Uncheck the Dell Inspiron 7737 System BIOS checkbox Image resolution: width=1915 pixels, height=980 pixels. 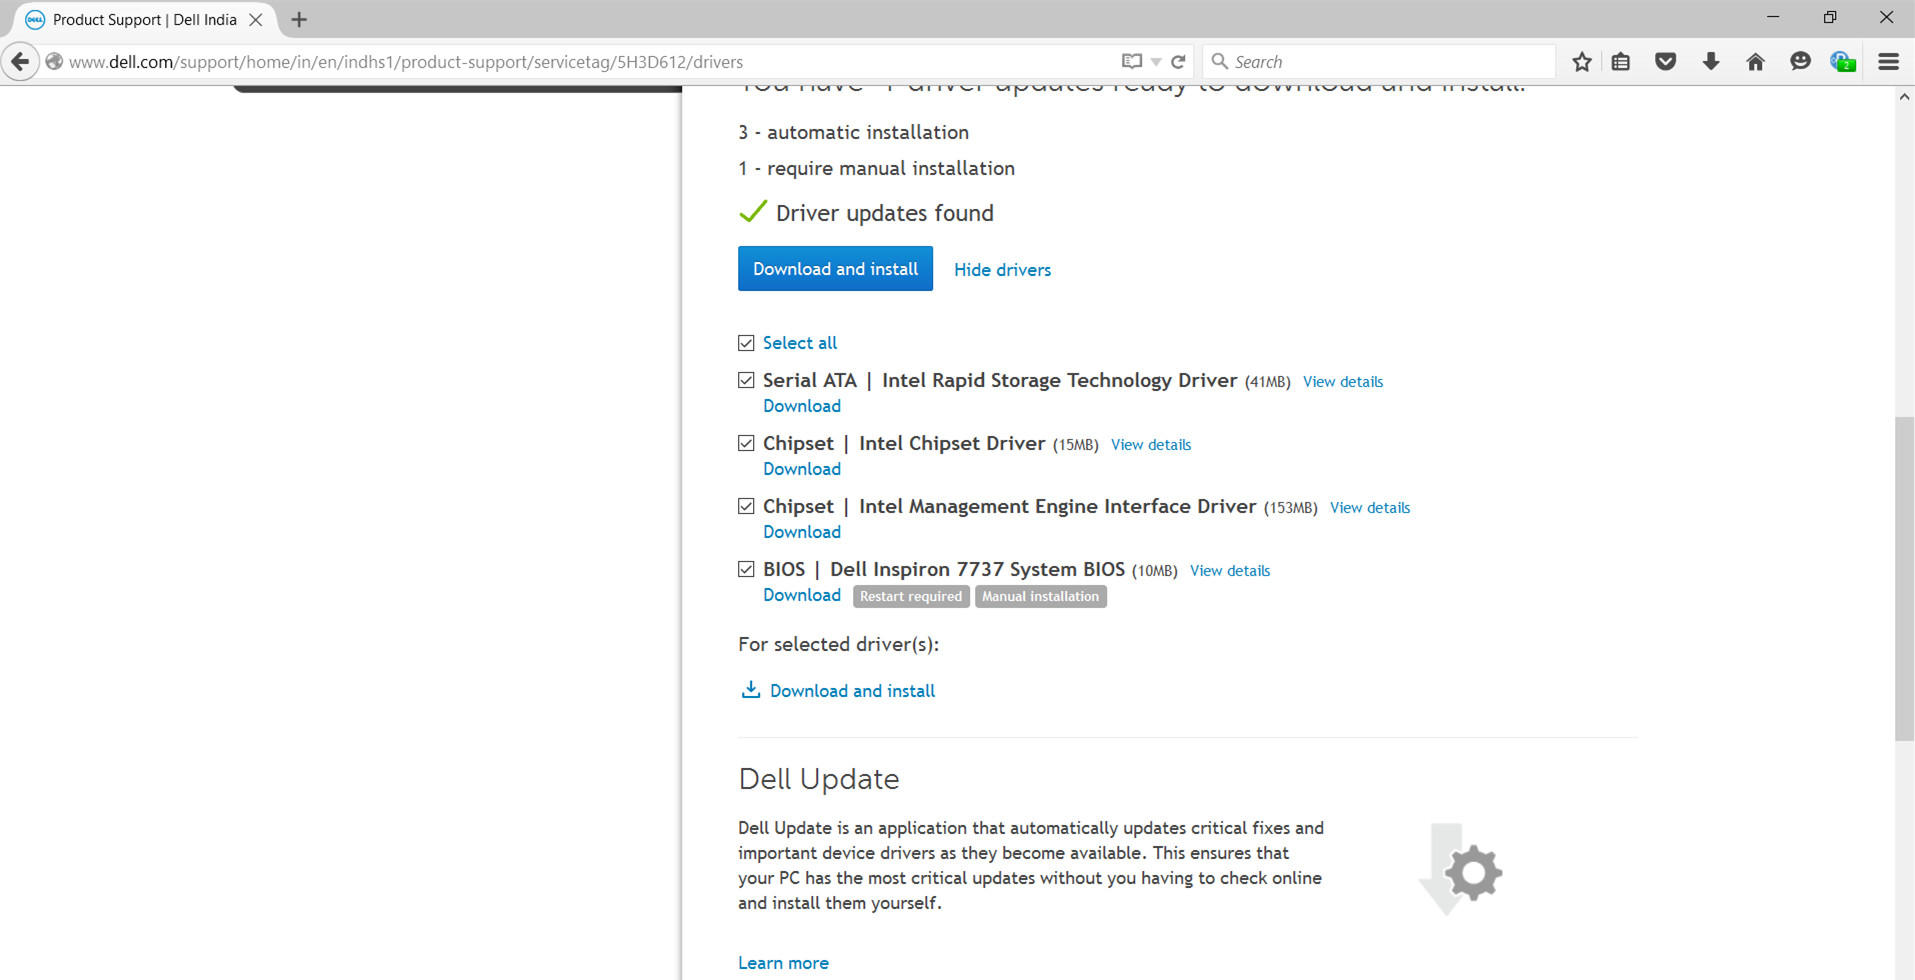(746, 569)
